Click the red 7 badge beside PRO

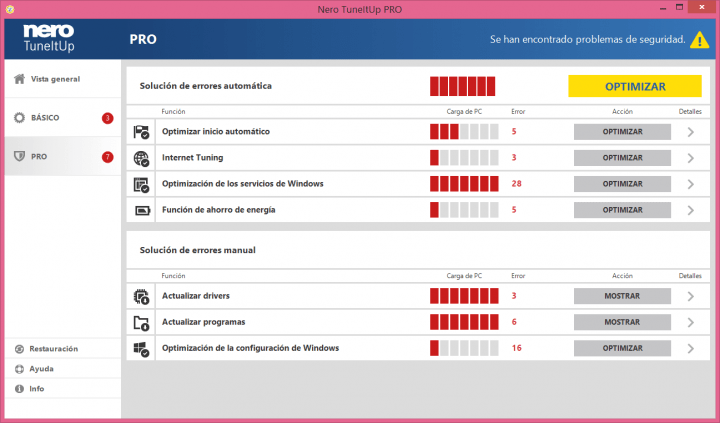107,157
